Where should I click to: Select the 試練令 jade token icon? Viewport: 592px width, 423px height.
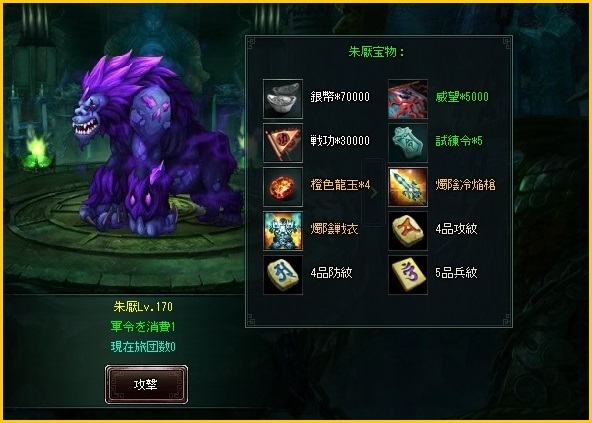tap(408, 143)
